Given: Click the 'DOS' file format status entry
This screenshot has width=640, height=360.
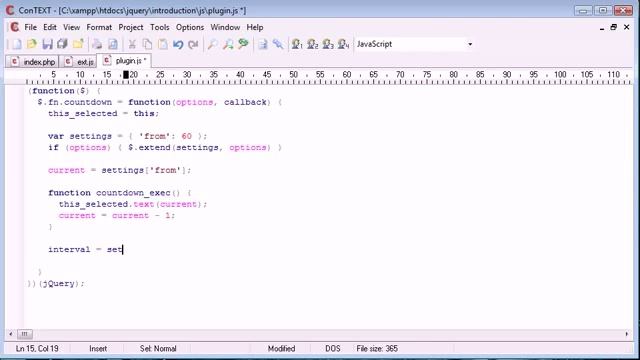Looking at the screenshot, I should [x=333, y=349].
